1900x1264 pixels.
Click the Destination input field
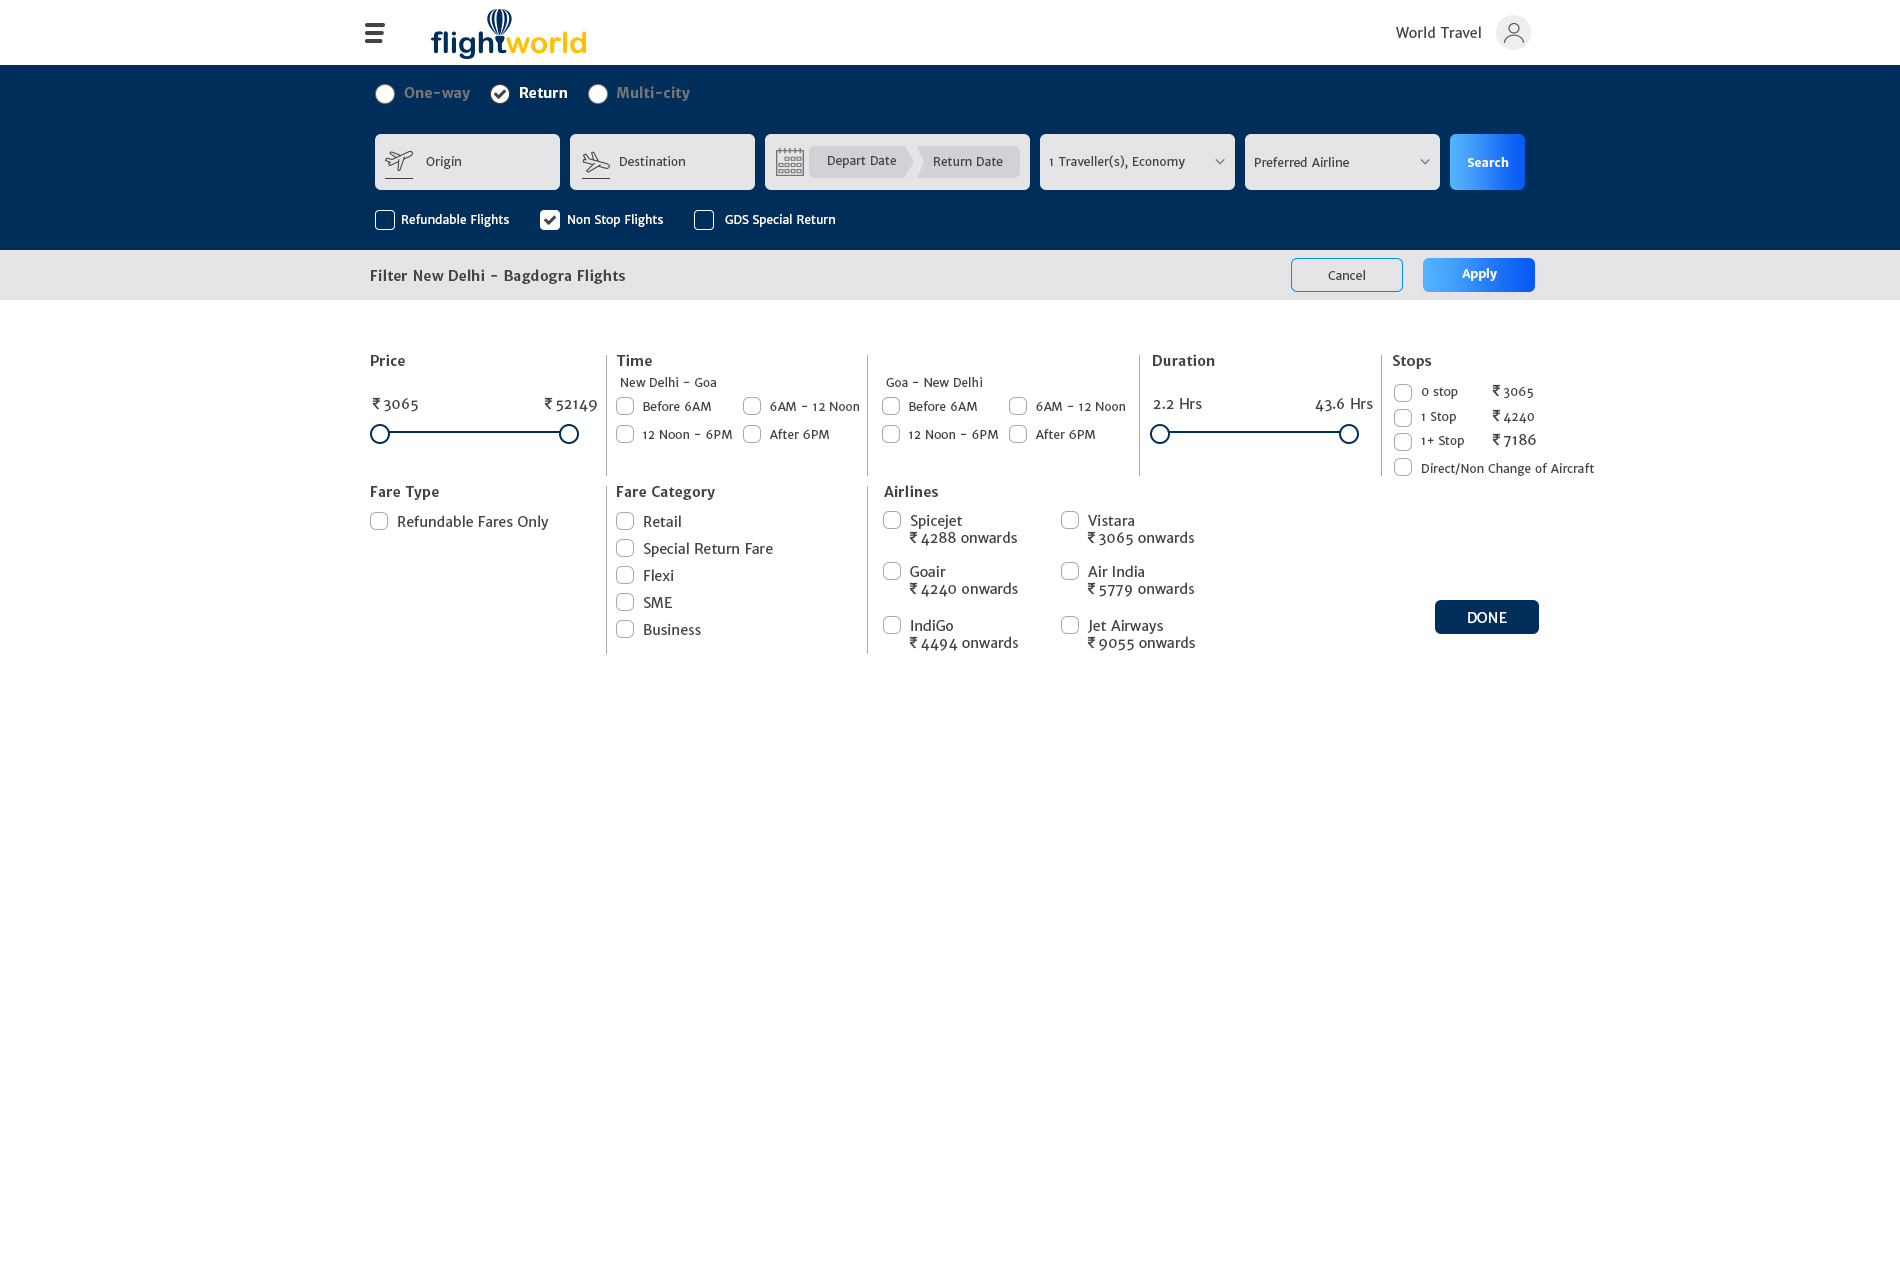tap(662, 162)
